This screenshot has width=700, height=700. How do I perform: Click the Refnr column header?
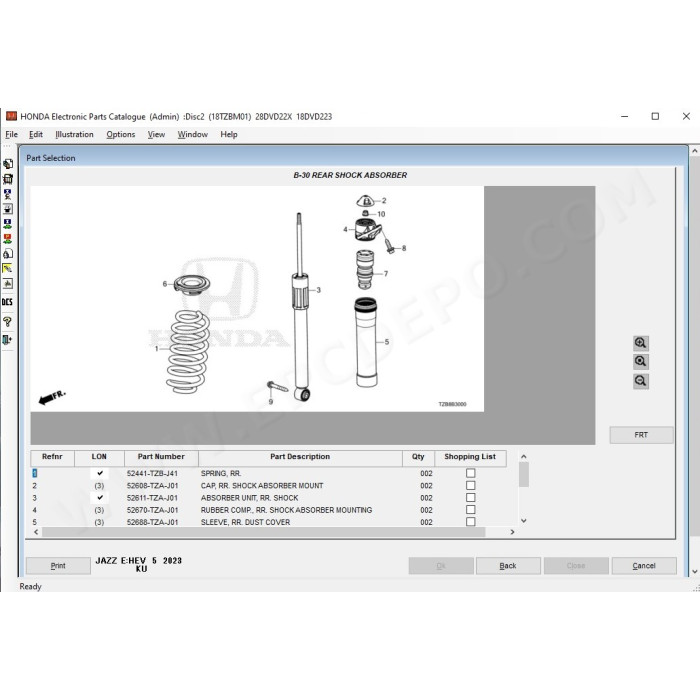(x=52, y=457)
